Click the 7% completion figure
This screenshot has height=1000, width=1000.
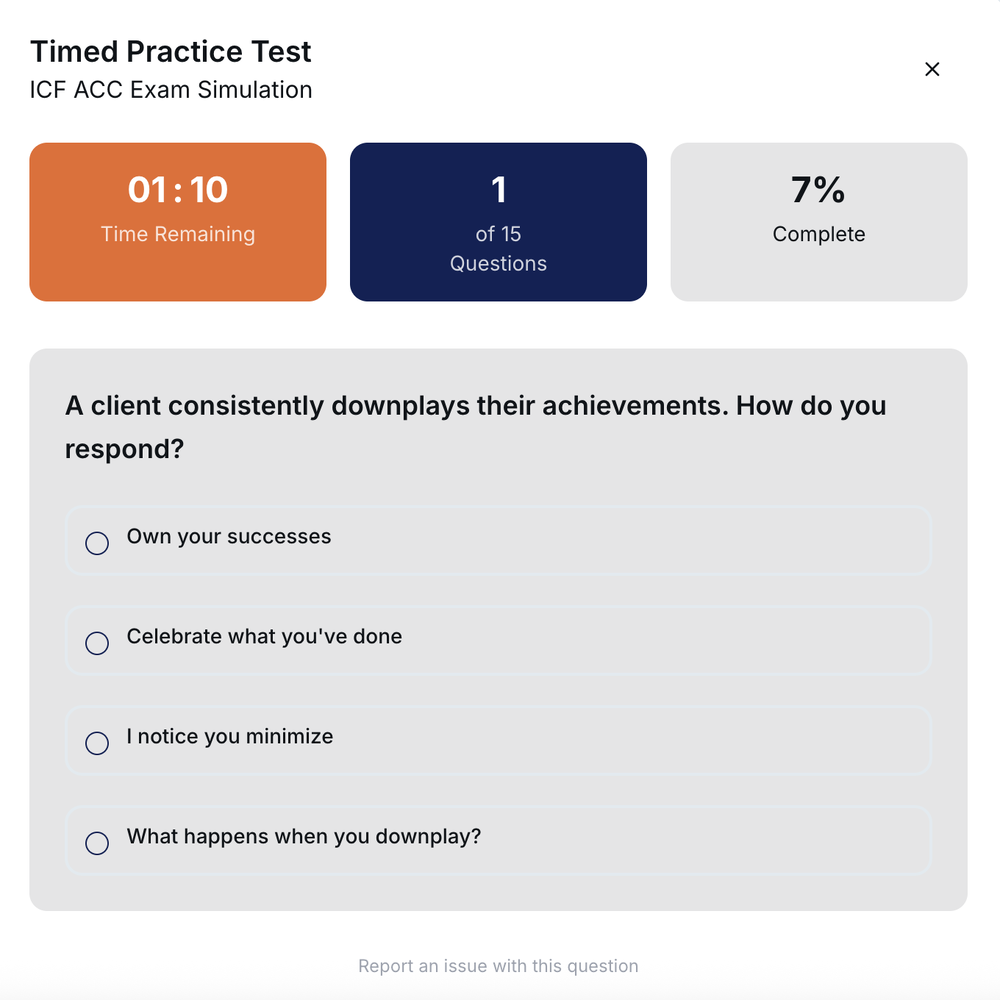(x=818, y=190)
